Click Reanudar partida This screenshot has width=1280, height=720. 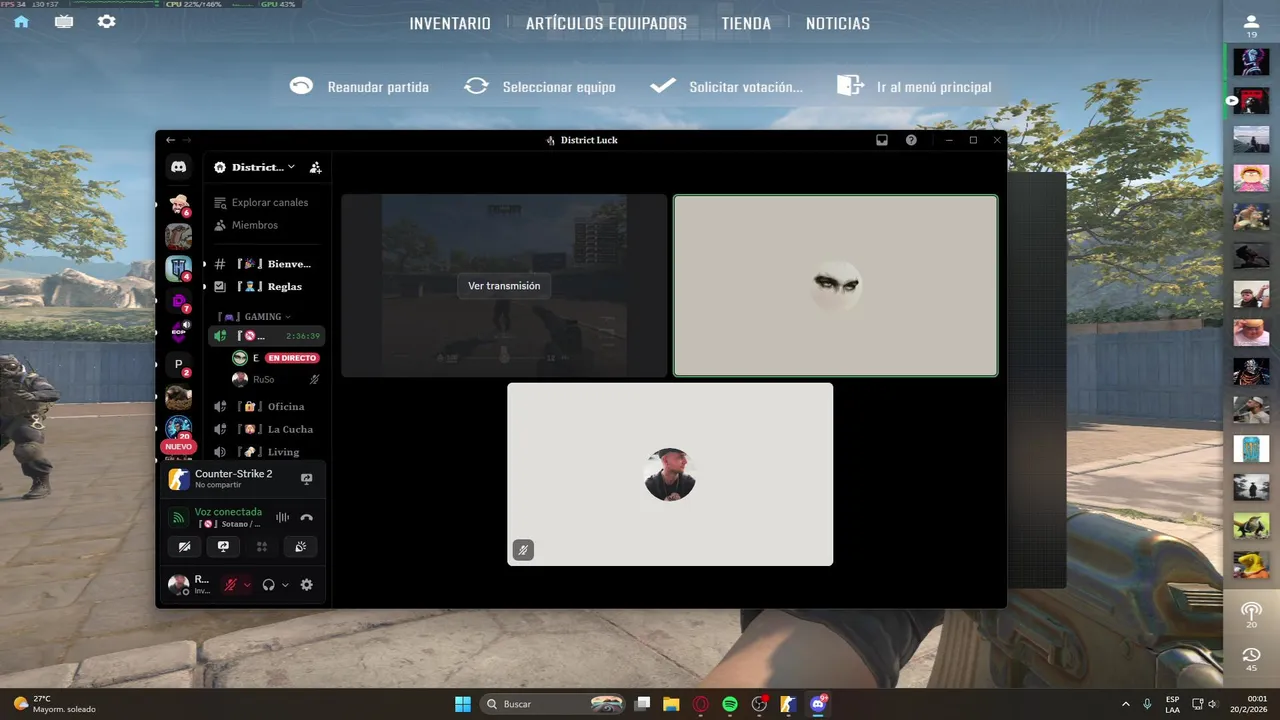(x=359, y=87)
